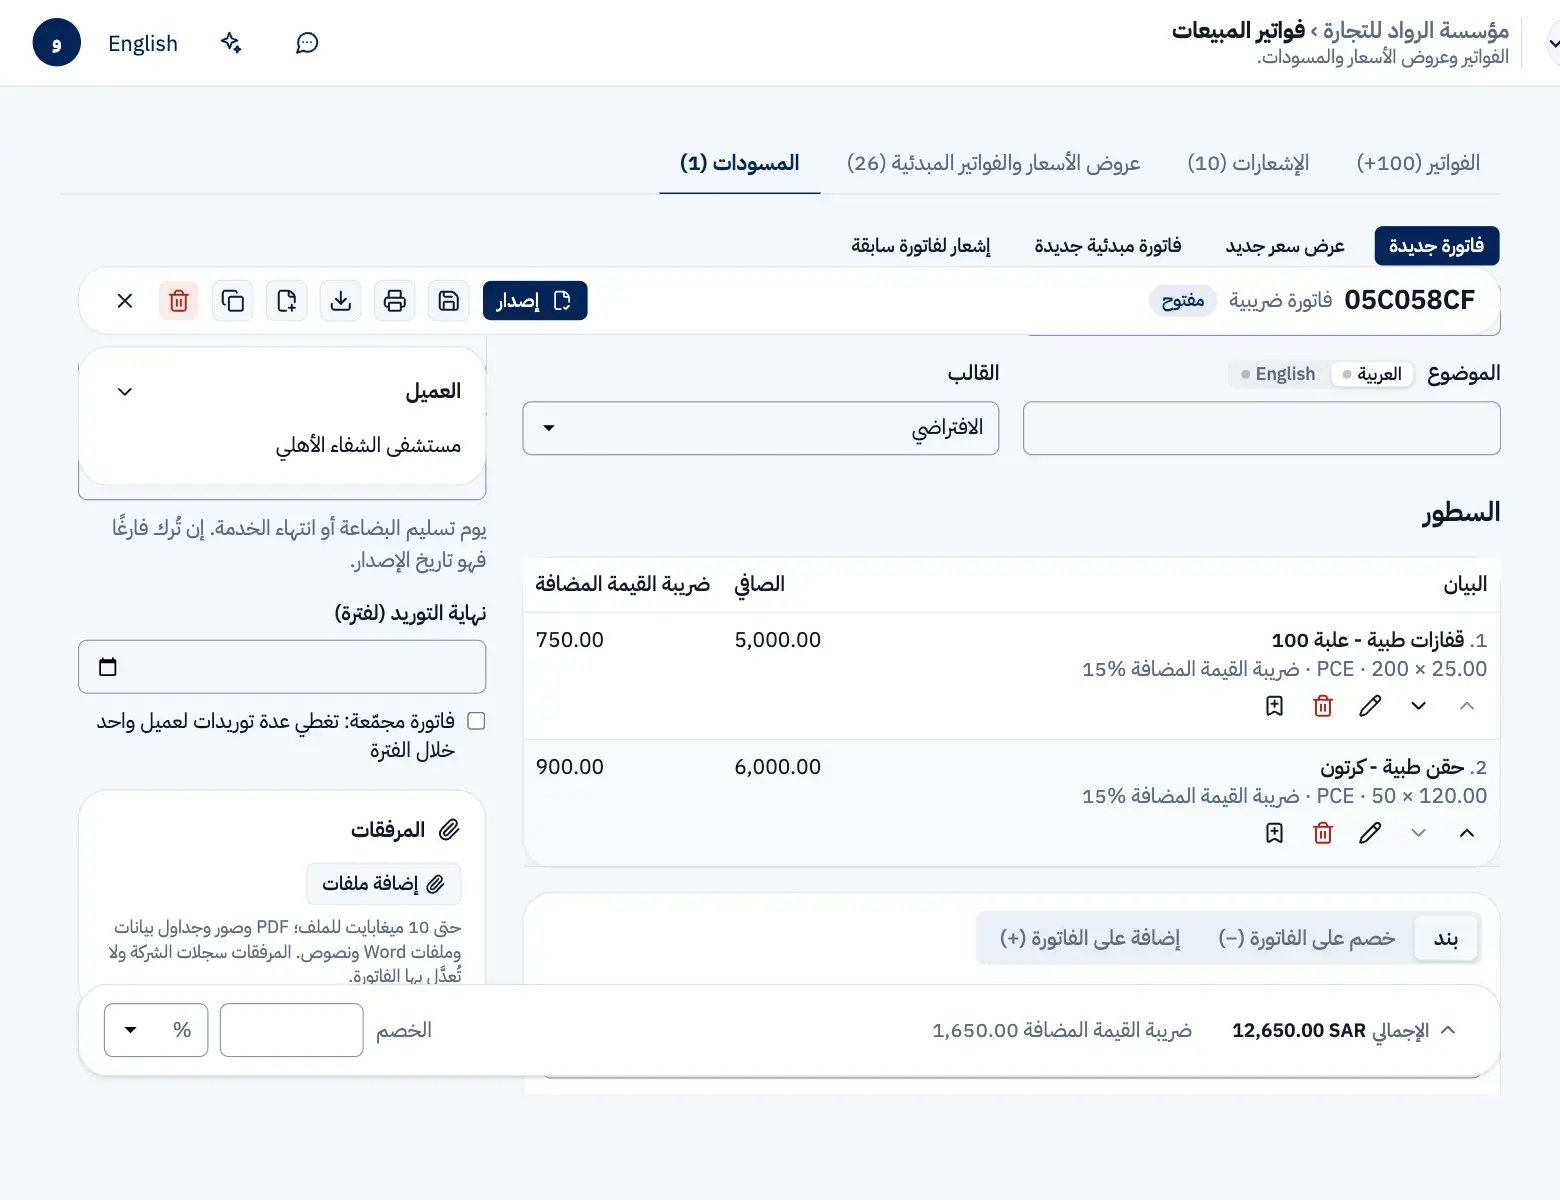Select إضافة على الفاتورة (+) segment

pos(1090,938)
